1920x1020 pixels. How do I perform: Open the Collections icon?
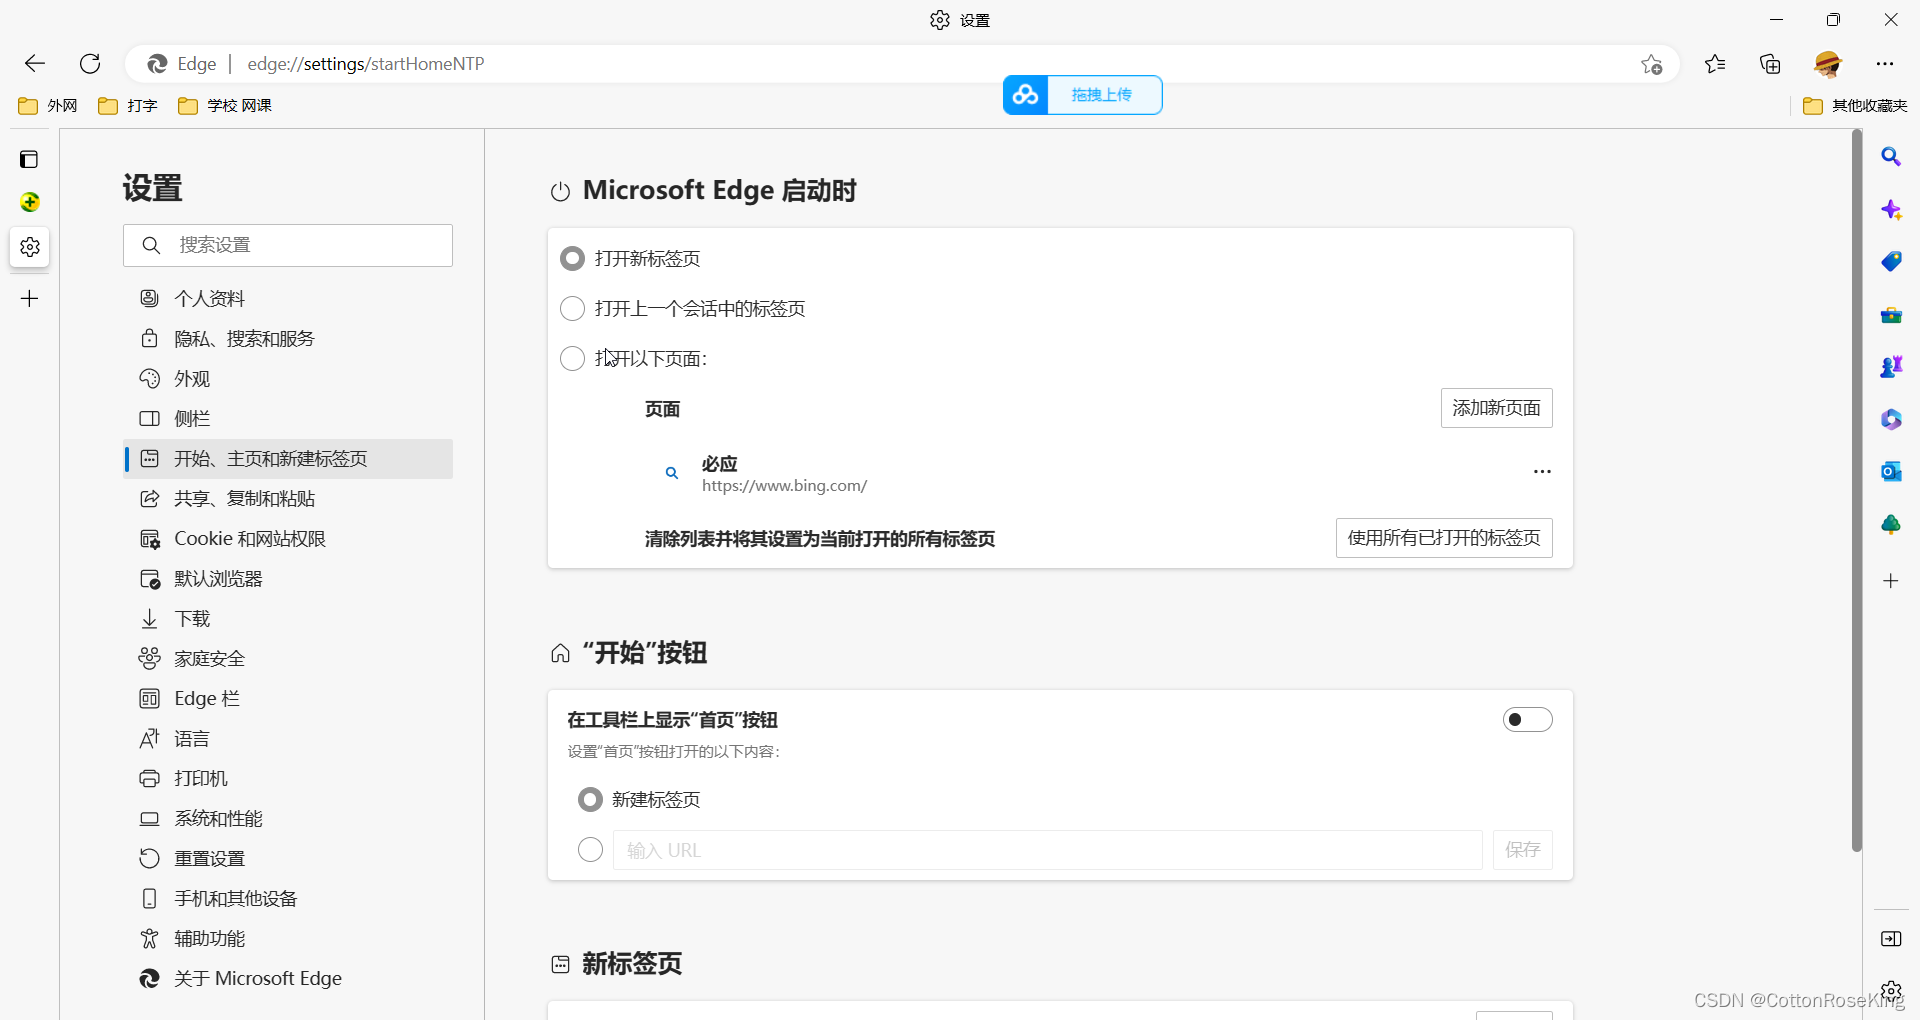[1770, 64]
